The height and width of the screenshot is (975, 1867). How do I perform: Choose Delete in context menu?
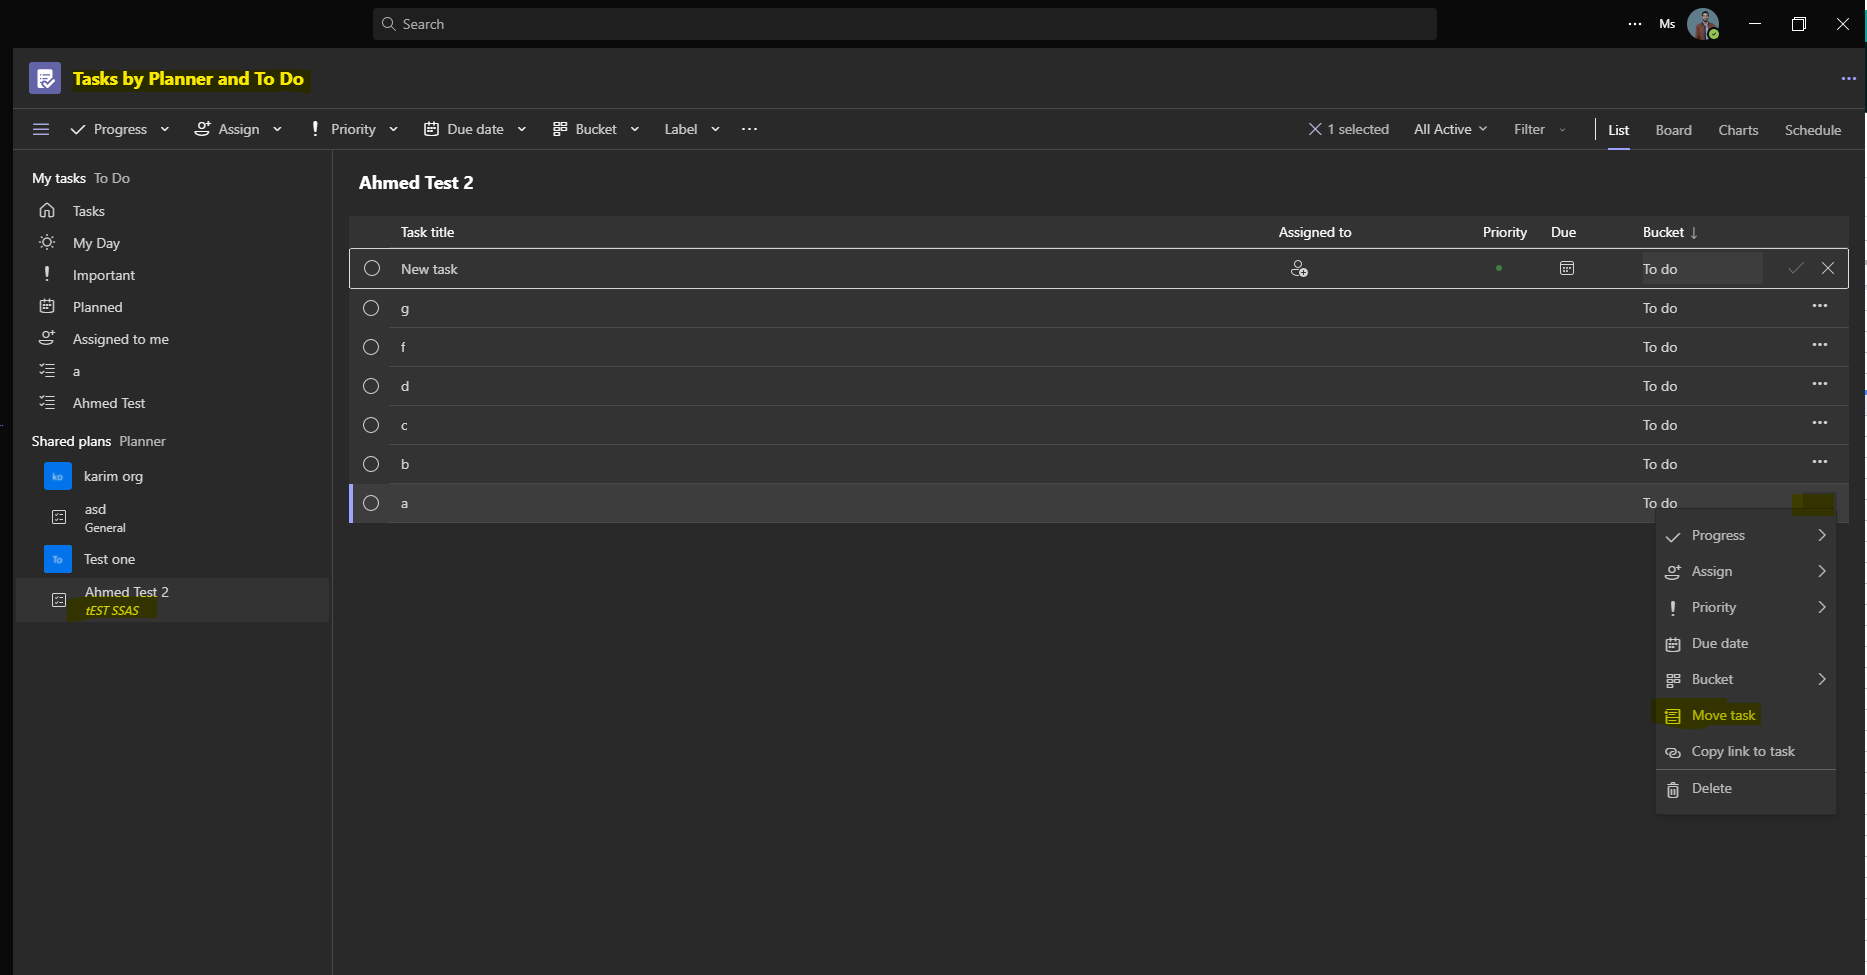[x=1745, y=788]
